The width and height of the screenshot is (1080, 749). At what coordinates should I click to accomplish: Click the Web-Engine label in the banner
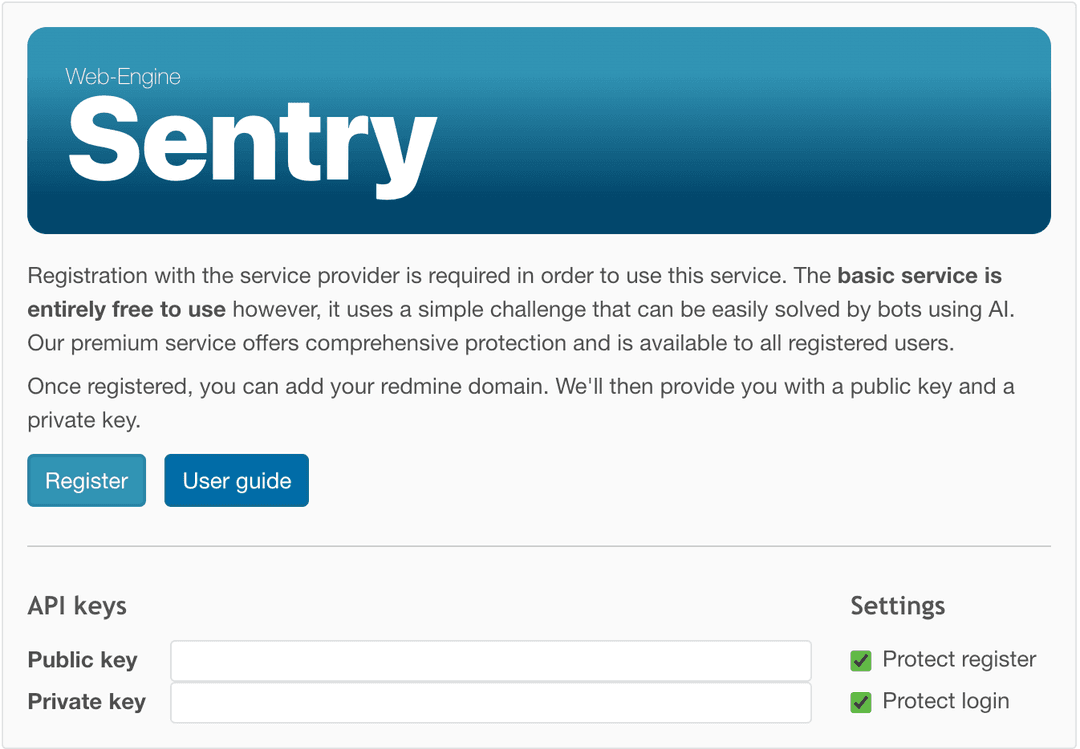(x=123, y=76)
